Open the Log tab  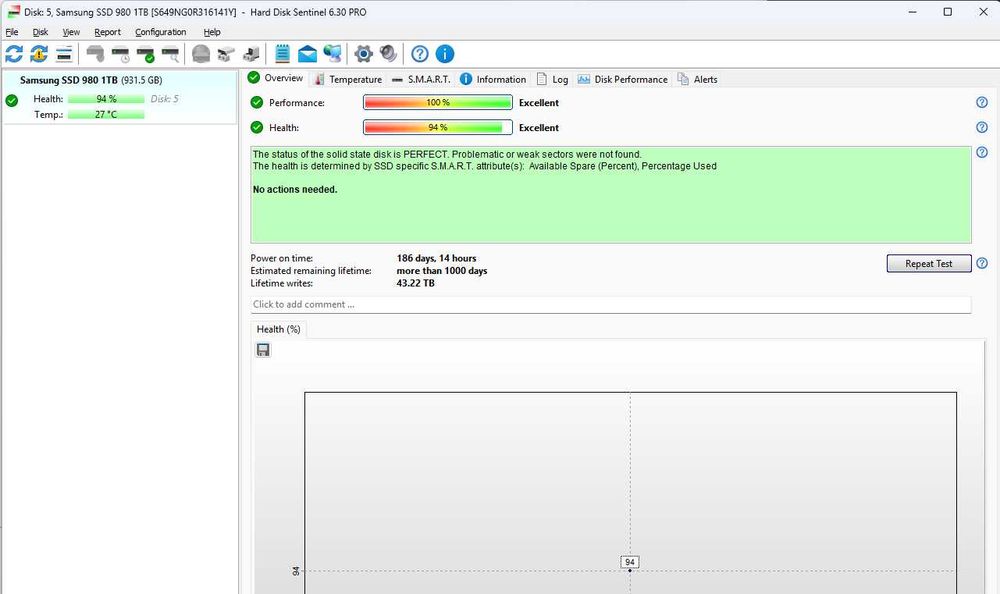pos(552,79)
